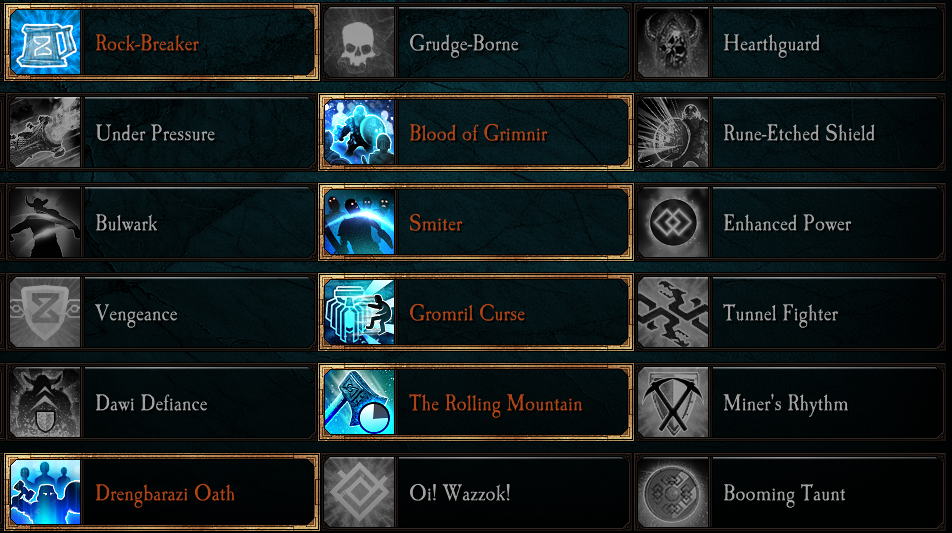The width and height of the screenshot is (952, 533).
Task: Choose the Bulwark talent
Action: [162, 222]
